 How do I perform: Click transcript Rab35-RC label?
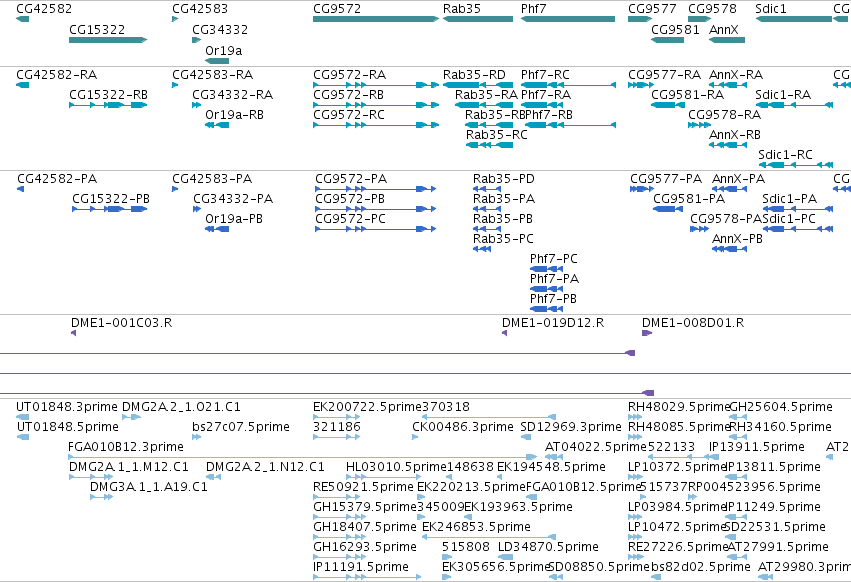497,135
